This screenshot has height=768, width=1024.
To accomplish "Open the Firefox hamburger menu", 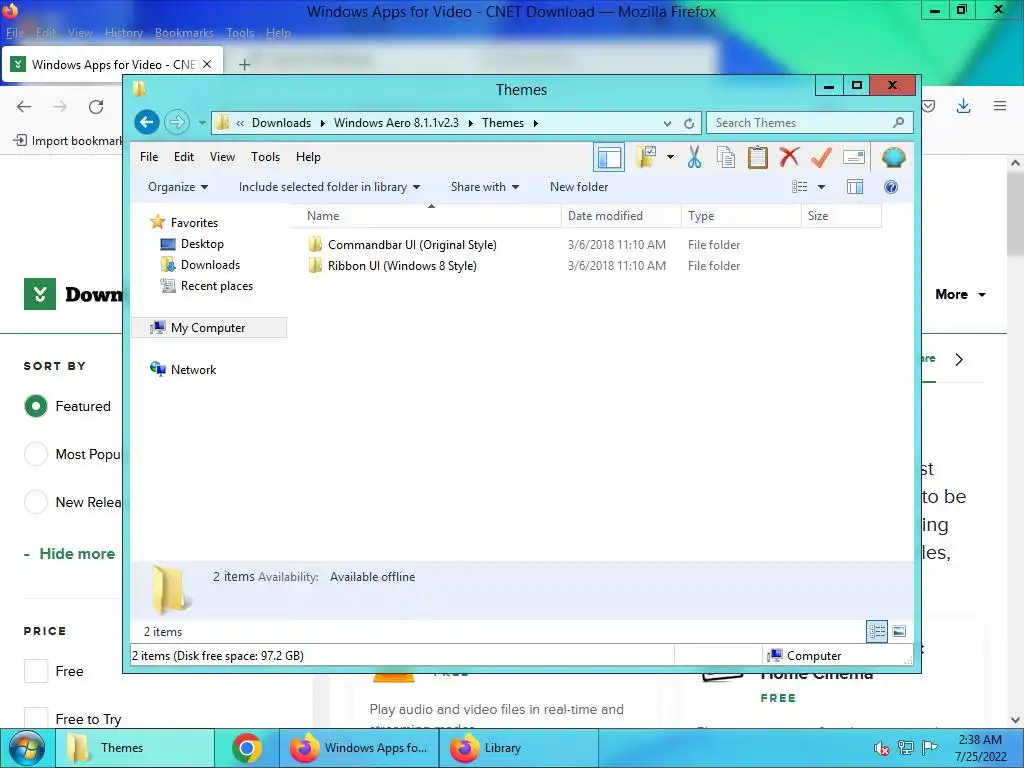I will tap(1000, 106).
